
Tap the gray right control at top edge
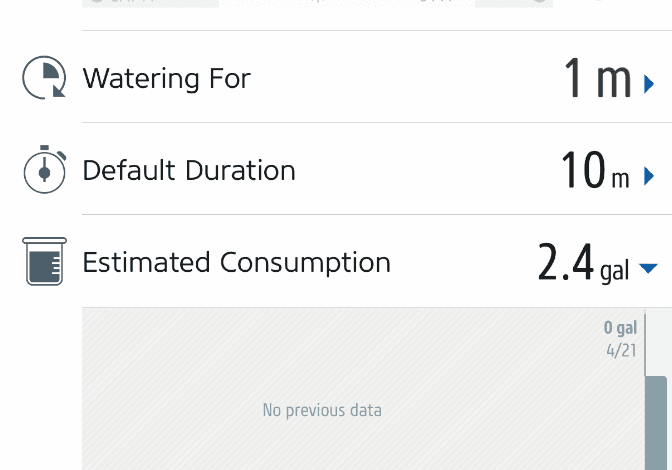pyautogui.click(x=514, y=3)
